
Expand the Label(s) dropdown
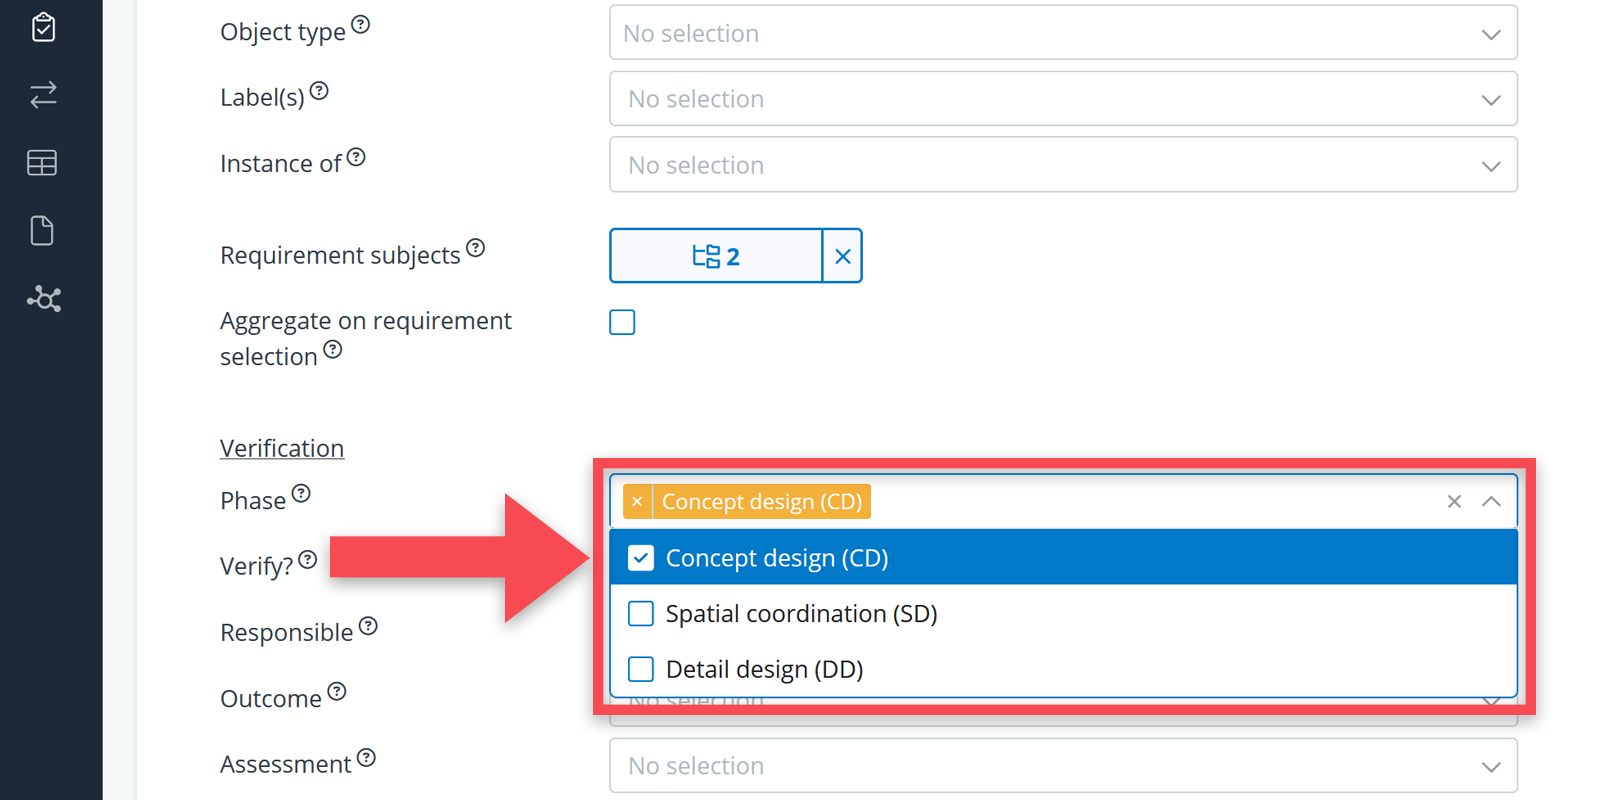click(1063, 99)
